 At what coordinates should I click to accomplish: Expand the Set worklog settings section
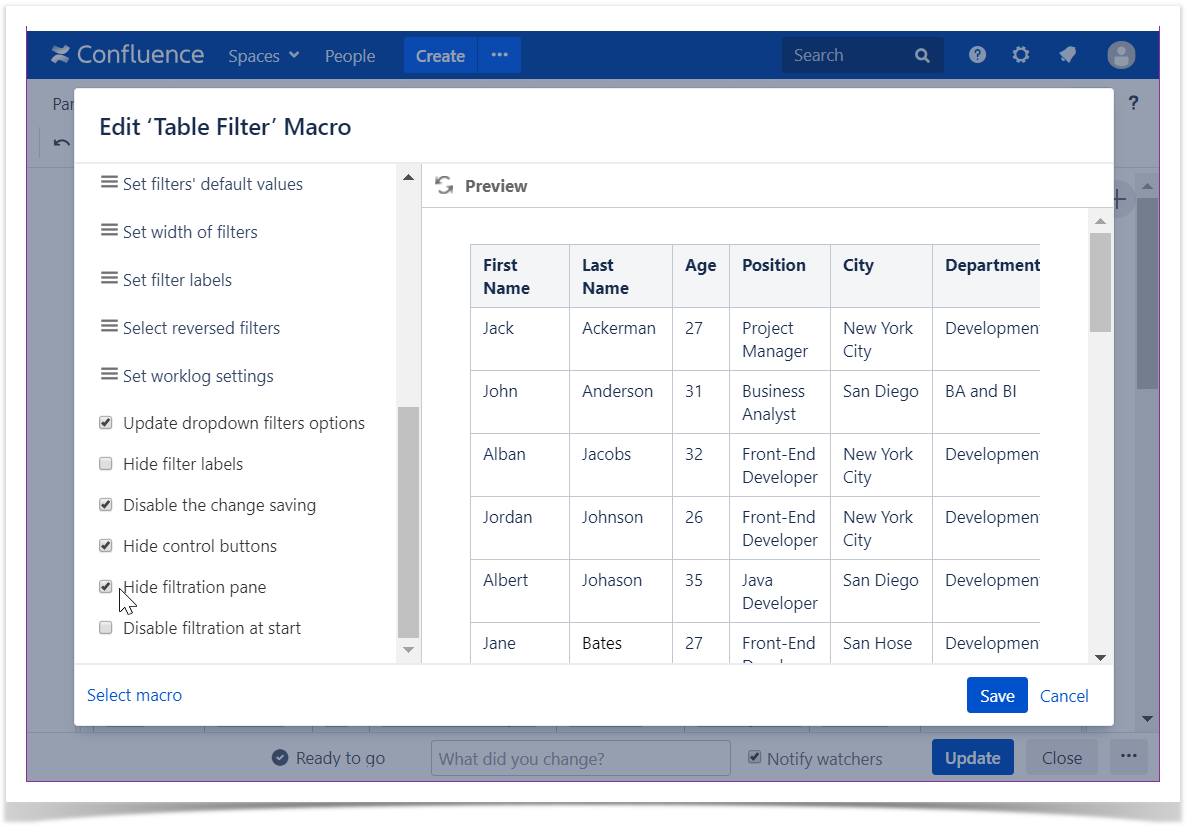click(197, 376)
